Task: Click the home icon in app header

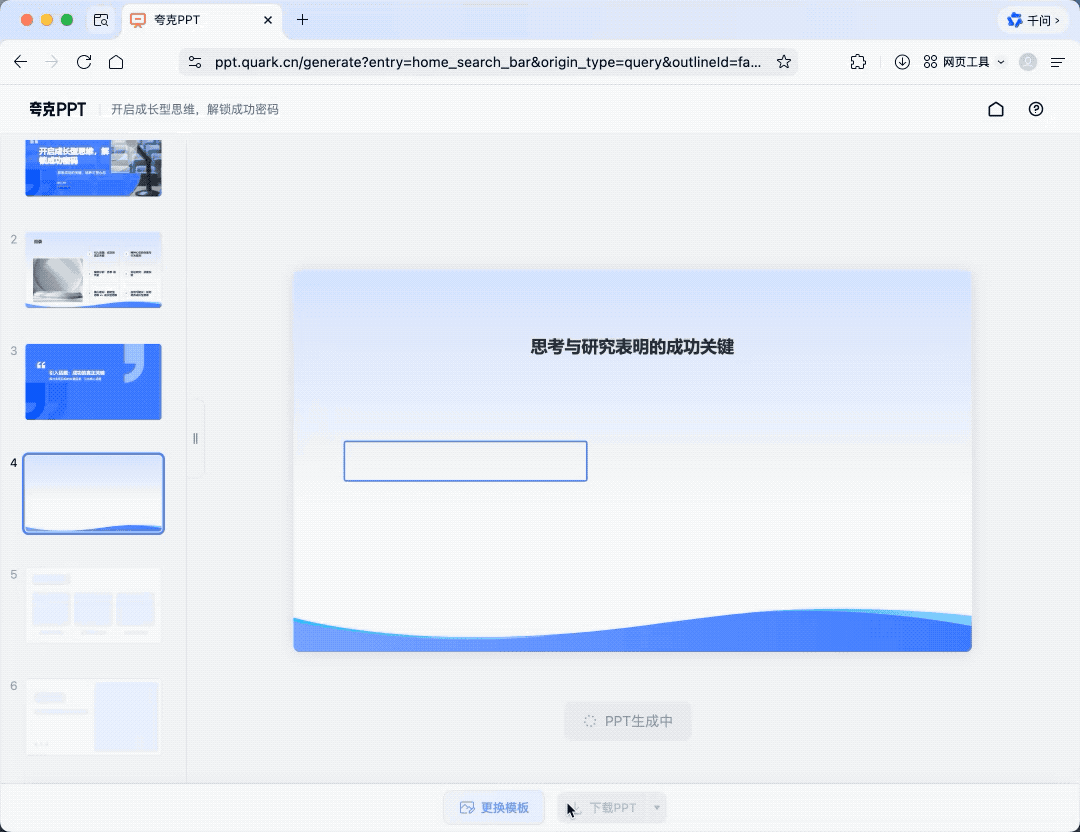Action: pos(995,109)
